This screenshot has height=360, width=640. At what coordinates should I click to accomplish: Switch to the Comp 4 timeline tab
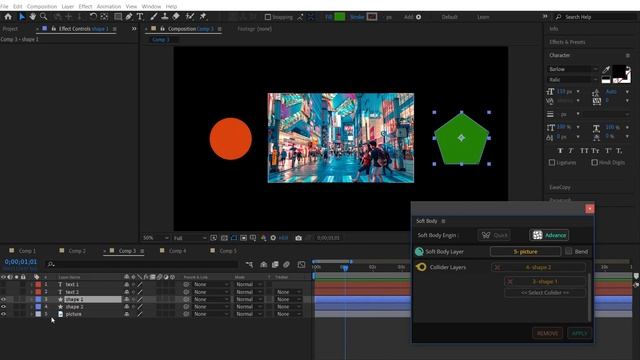click(177, 251)
